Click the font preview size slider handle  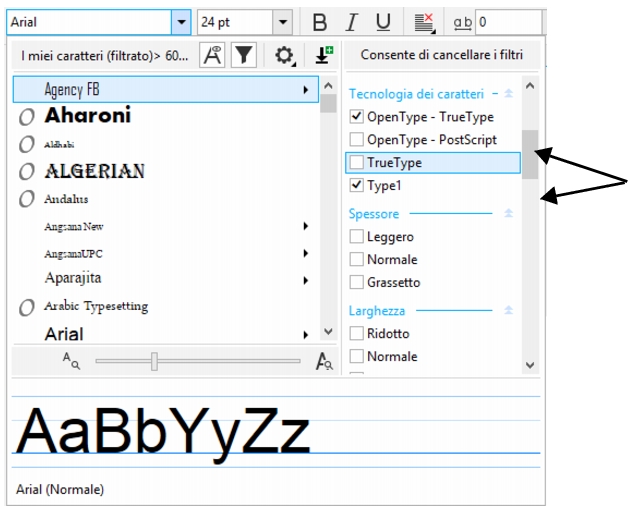154,361
